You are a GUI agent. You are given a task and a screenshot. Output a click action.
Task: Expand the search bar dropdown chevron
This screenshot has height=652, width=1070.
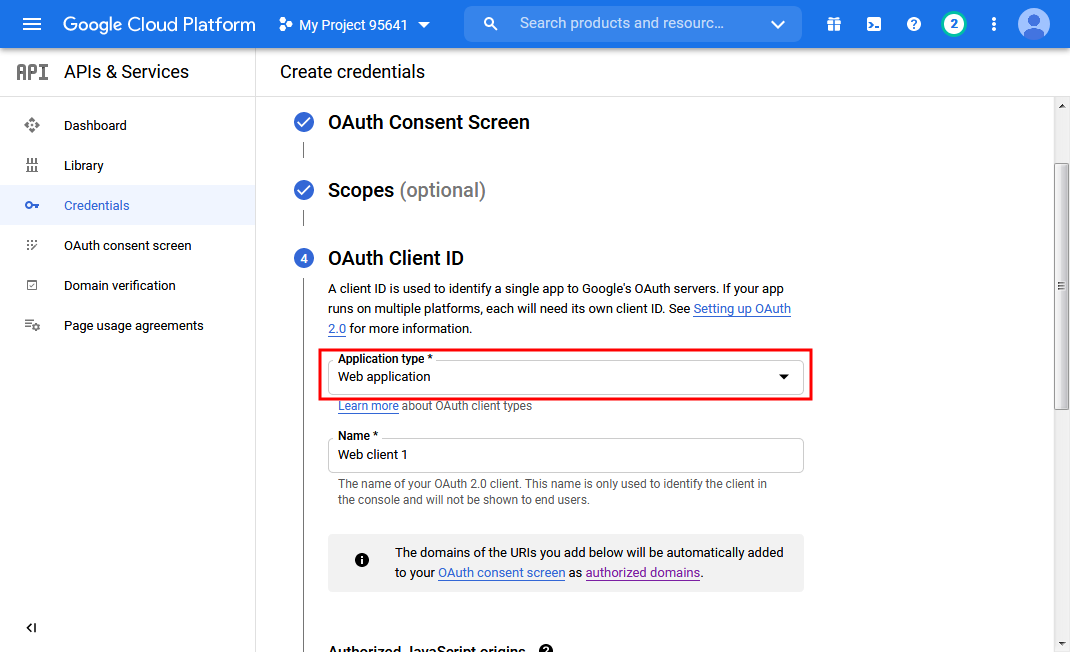click(x=777, y=25)
